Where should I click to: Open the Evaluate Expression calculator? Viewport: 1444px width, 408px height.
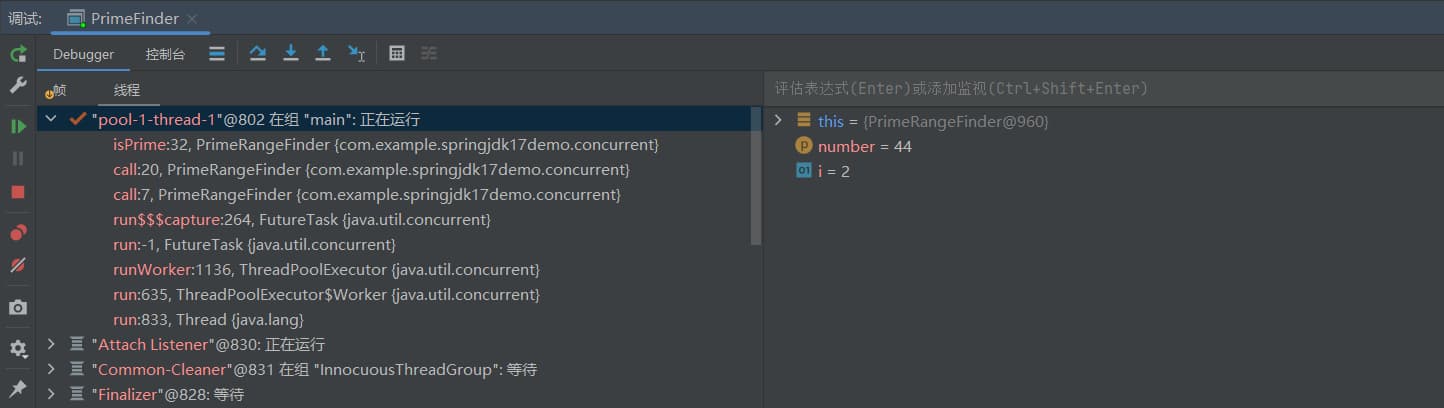[x=397, y=54]
